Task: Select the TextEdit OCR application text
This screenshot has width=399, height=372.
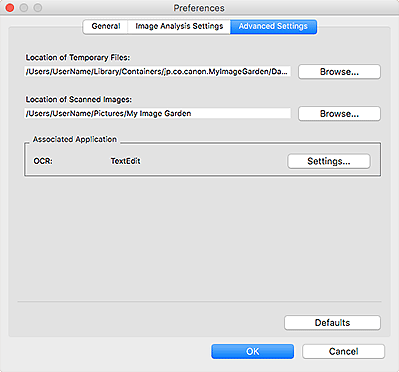Action: coord(125,161)
